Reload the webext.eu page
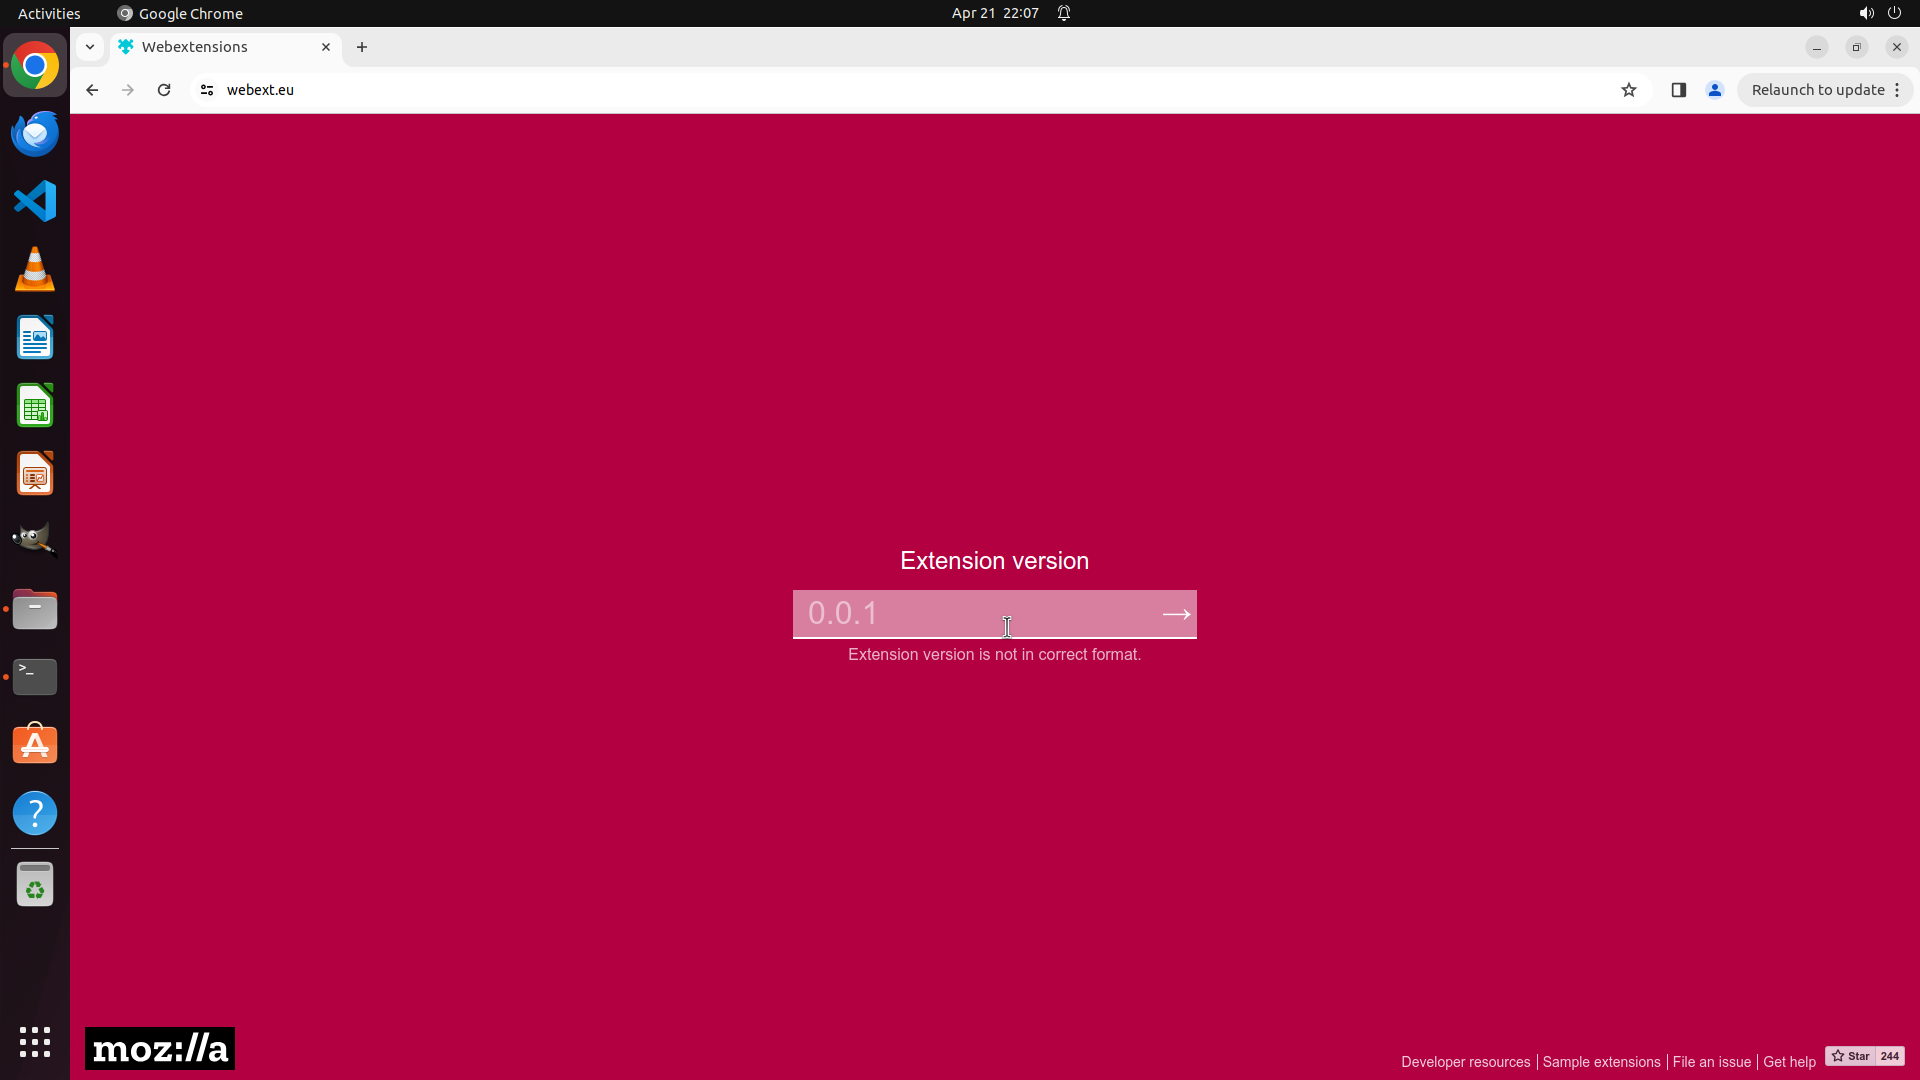 [x=164, y=90]
